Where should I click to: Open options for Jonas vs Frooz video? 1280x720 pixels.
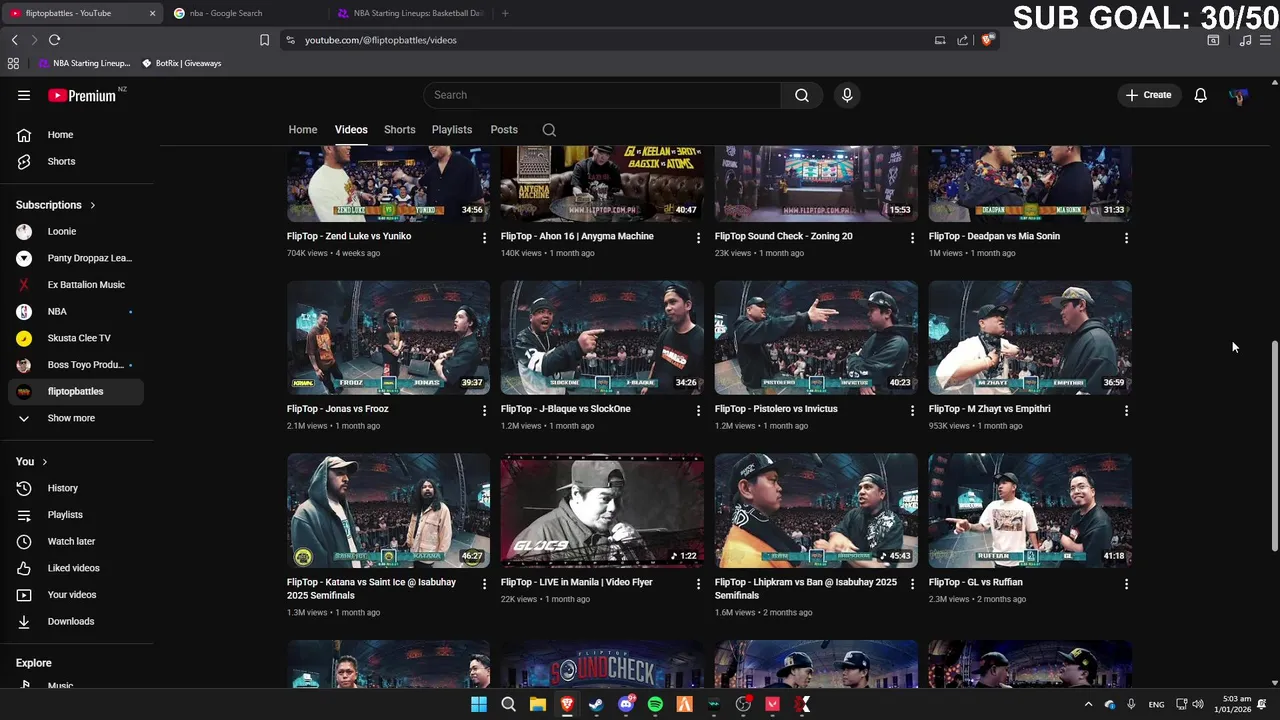point(485,411)
